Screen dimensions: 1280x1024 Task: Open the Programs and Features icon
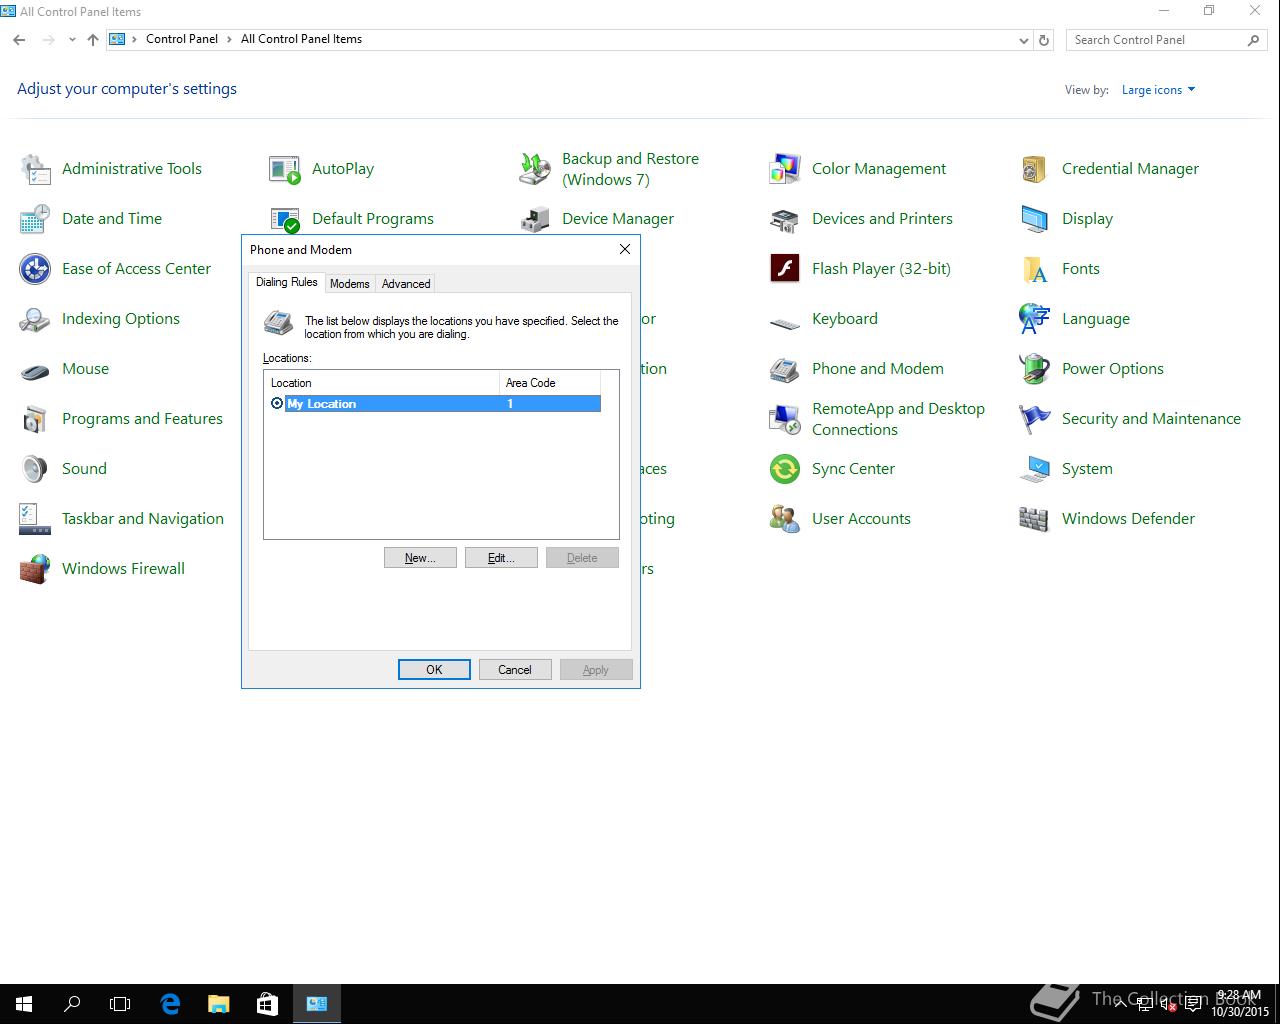tap(35, 419)
